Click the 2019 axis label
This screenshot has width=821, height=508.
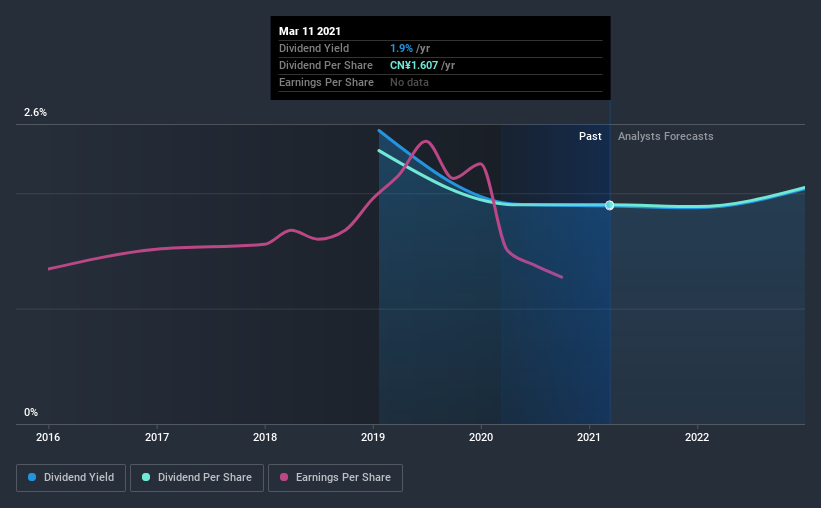coord(373,437)
